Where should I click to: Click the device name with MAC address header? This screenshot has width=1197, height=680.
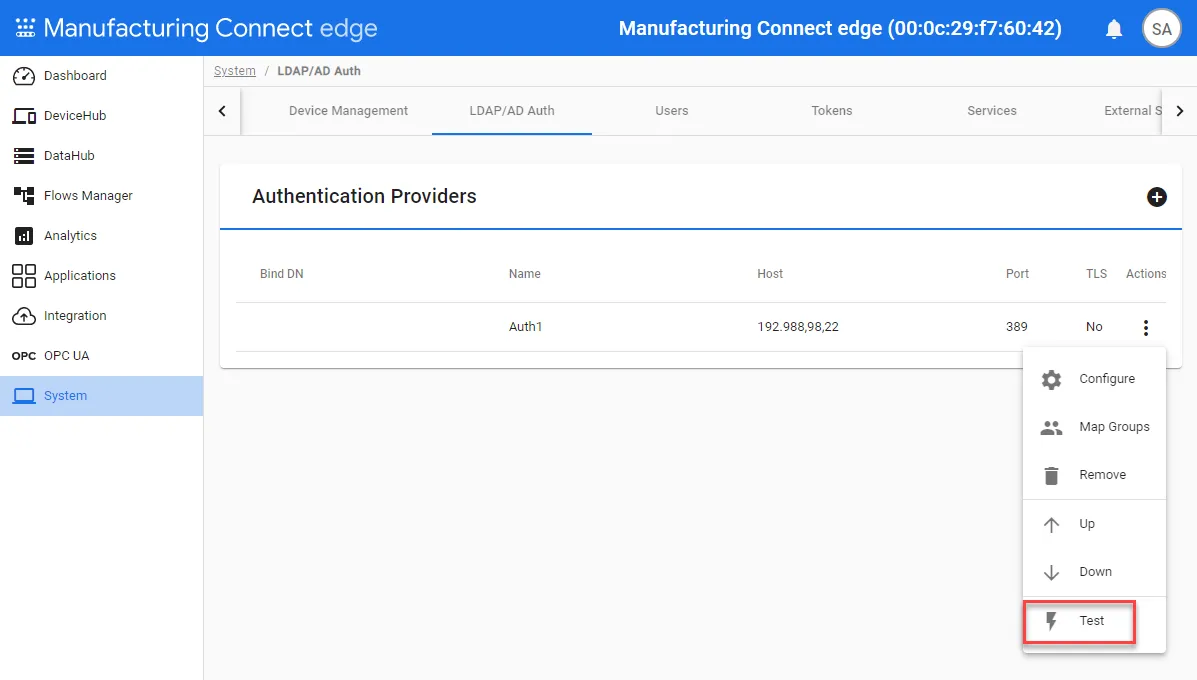(840, 29)
